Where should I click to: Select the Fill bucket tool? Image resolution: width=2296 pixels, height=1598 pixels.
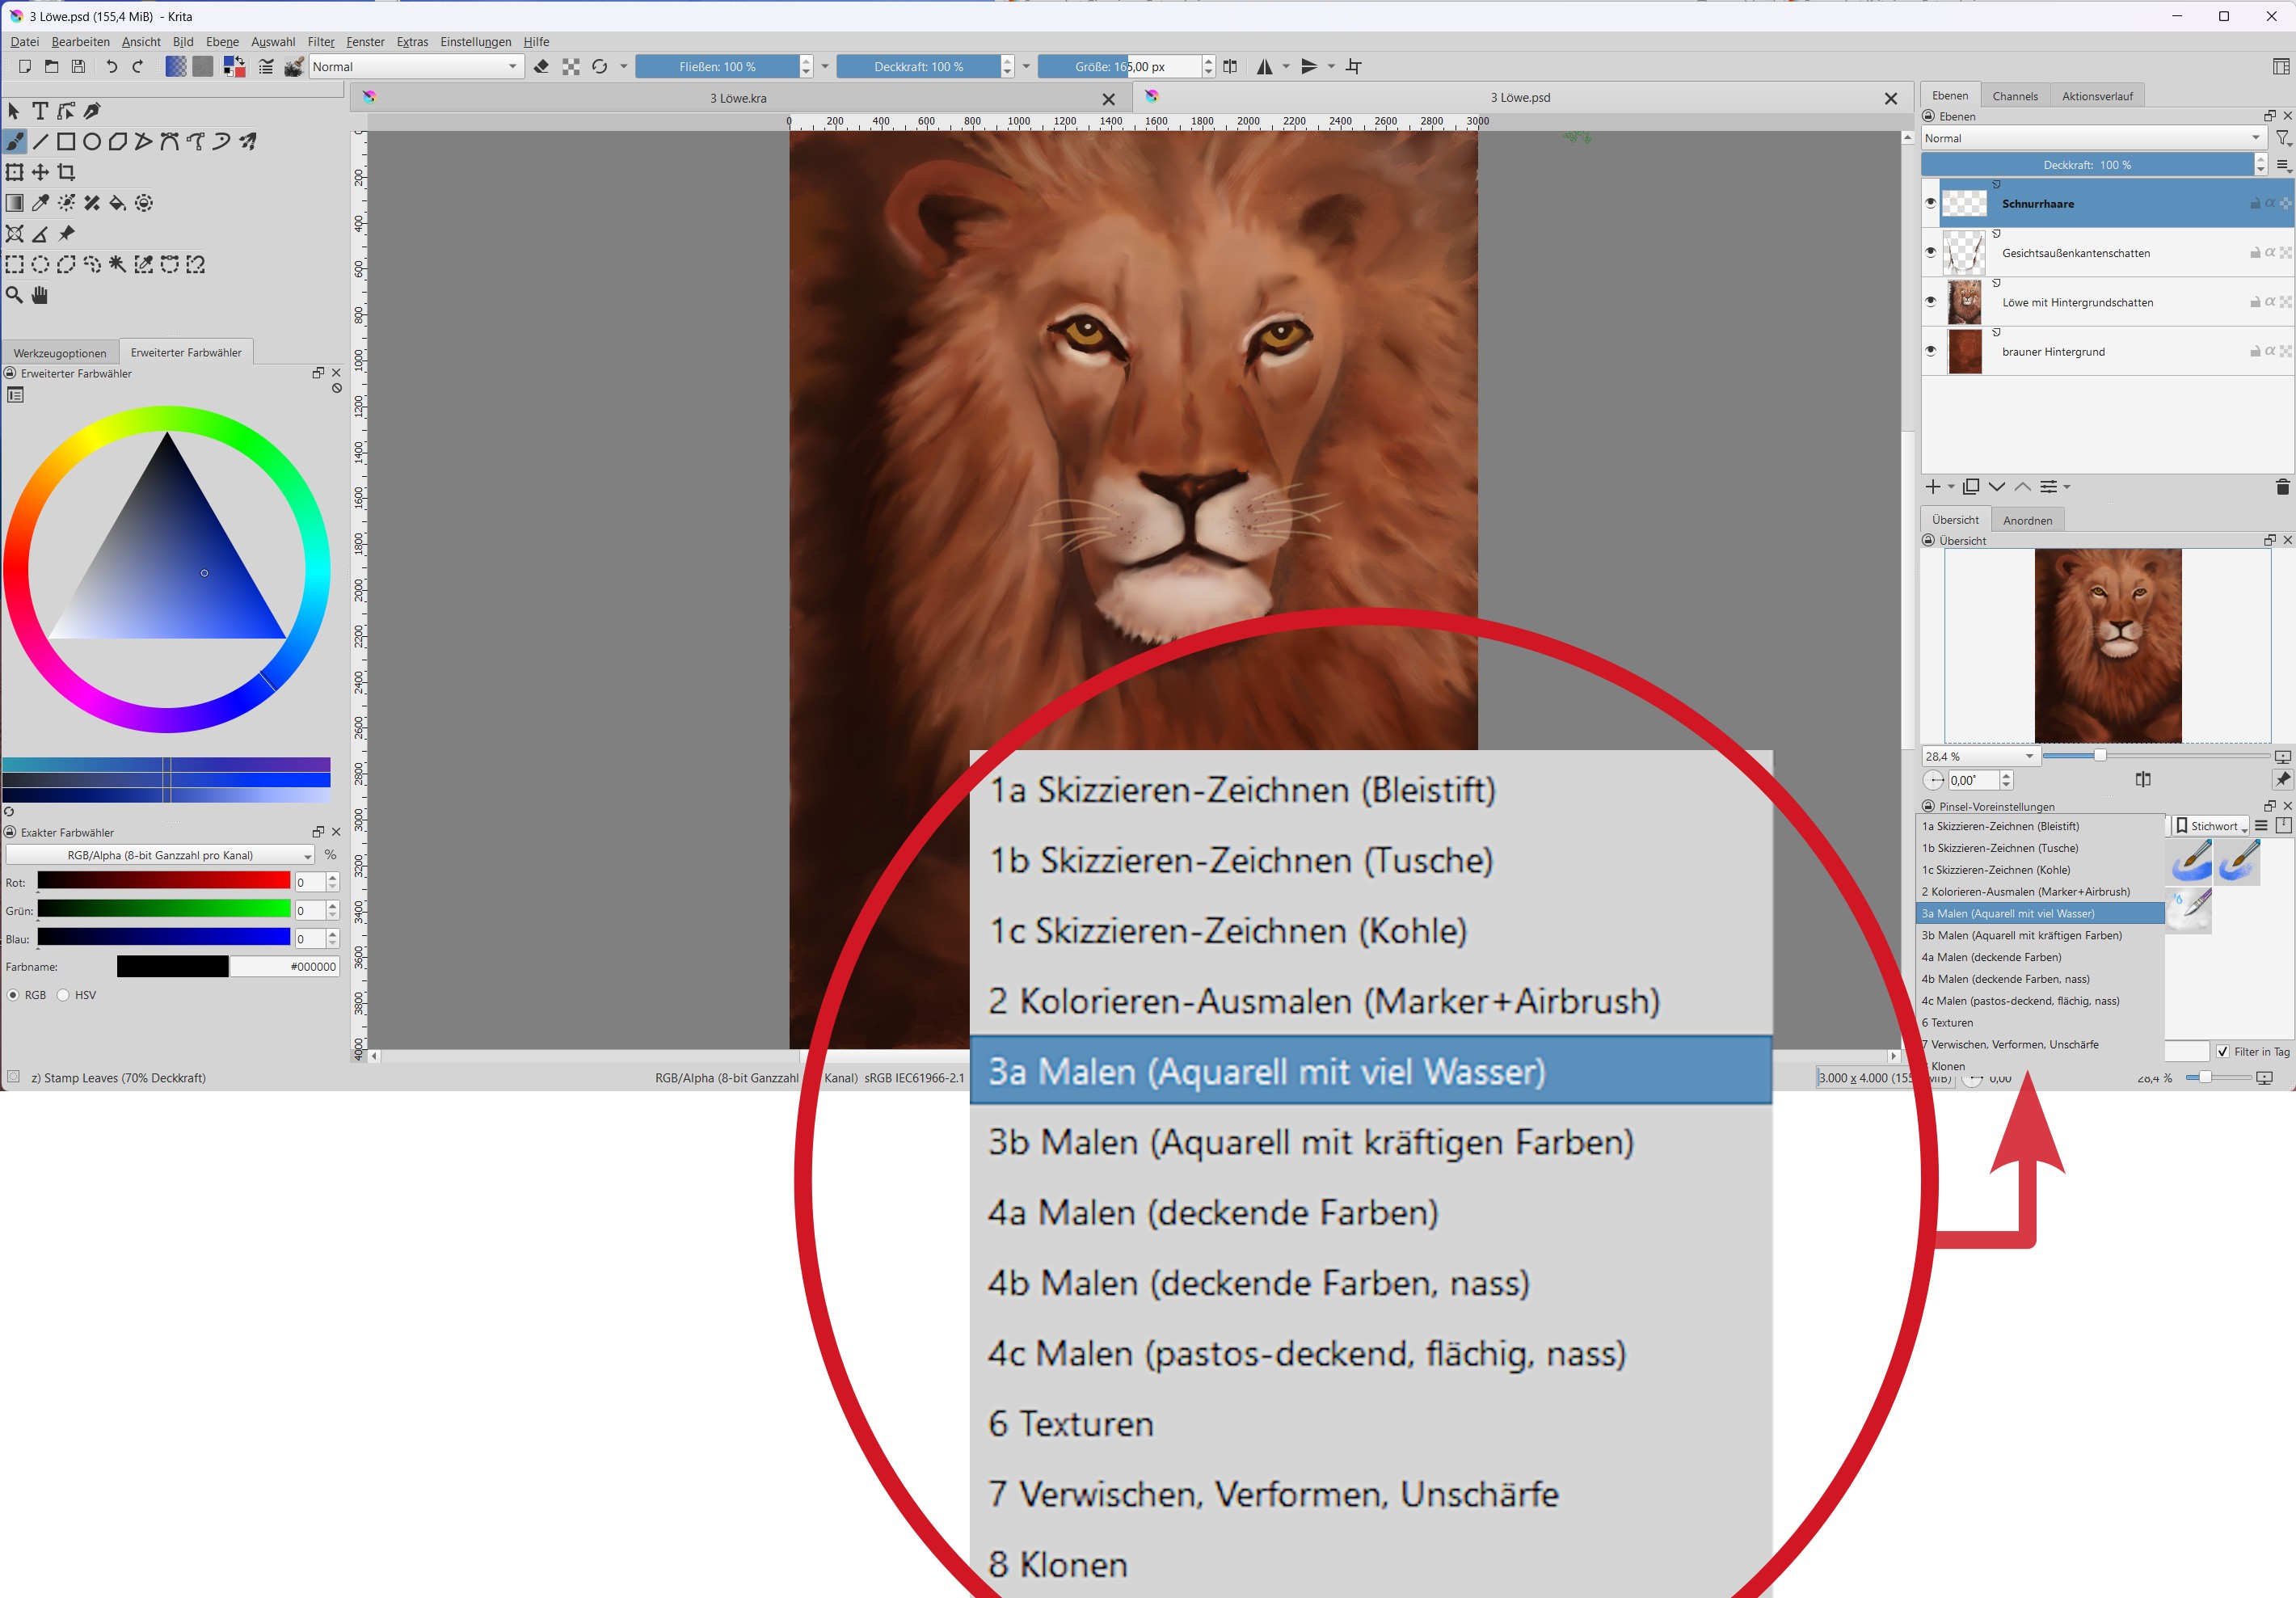[117, 203]
